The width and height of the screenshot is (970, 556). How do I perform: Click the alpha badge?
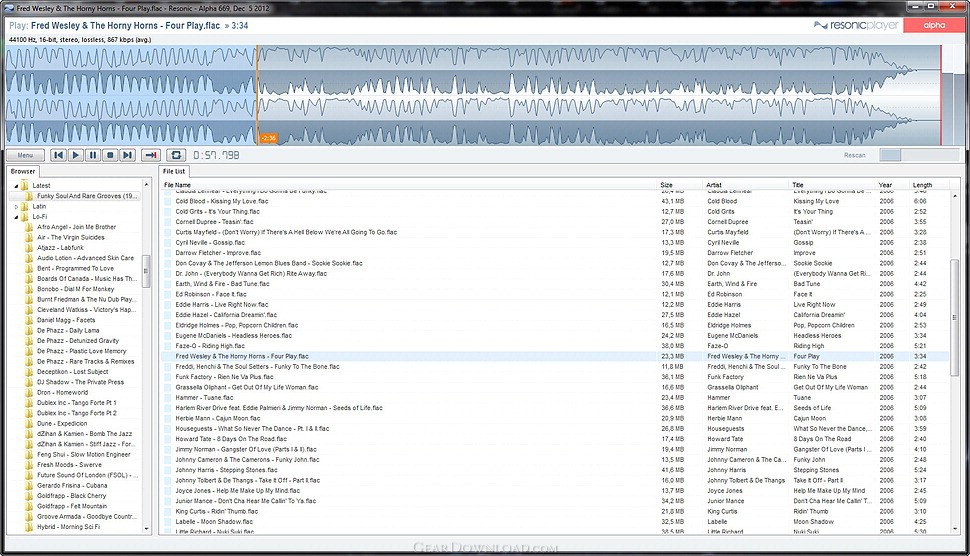pos(934,25)
